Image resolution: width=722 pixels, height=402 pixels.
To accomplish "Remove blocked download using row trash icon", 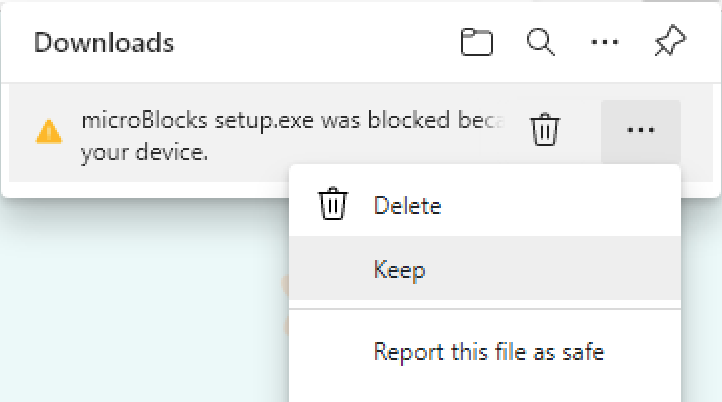I will (x=545, y=129).
